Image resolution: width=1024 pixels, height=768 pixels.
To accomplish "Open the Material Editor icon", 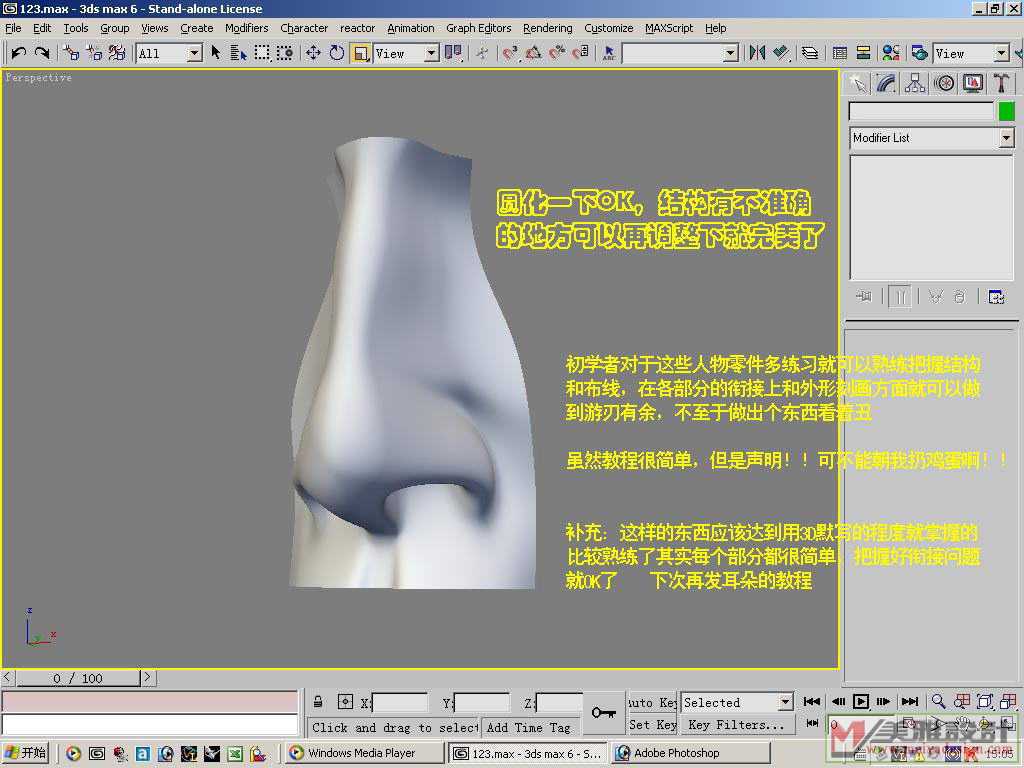I will (x=891, y=53).
